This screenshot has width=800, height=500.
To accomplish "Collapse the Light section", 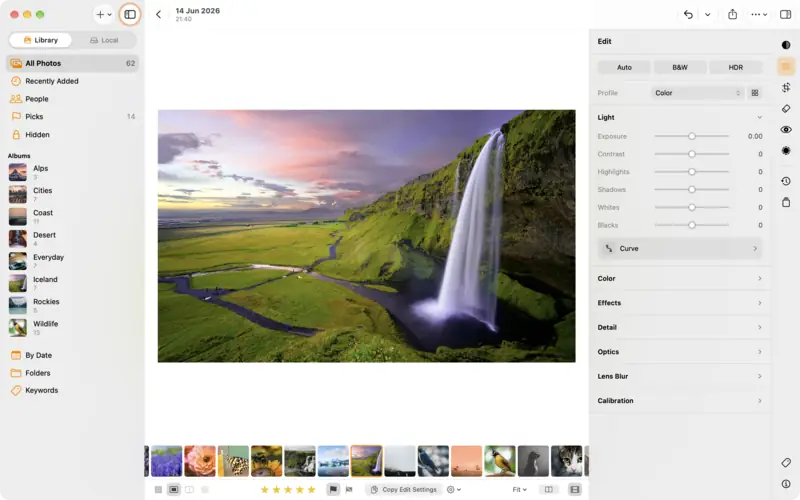I will (x=759, y=117).
